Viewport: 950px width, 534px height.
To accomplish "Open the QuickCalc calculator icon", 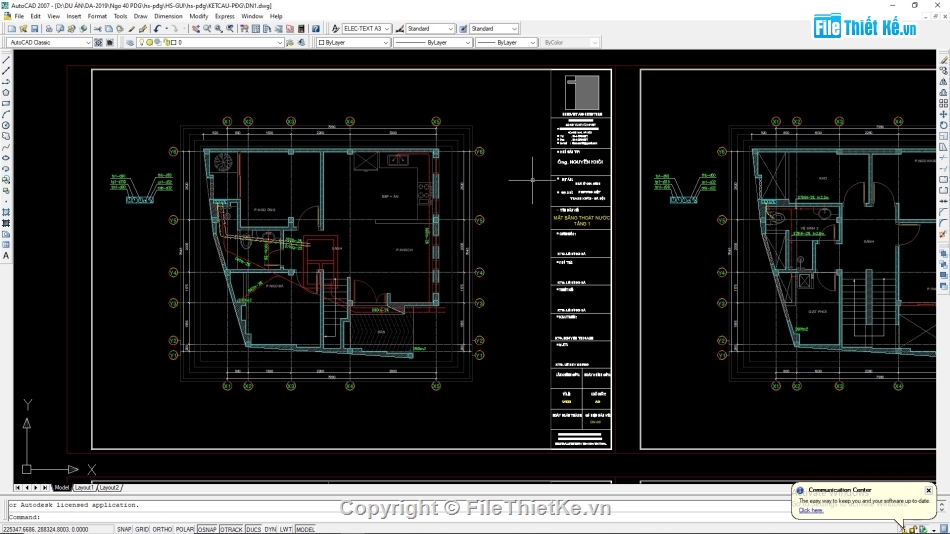I will point(301,28).
